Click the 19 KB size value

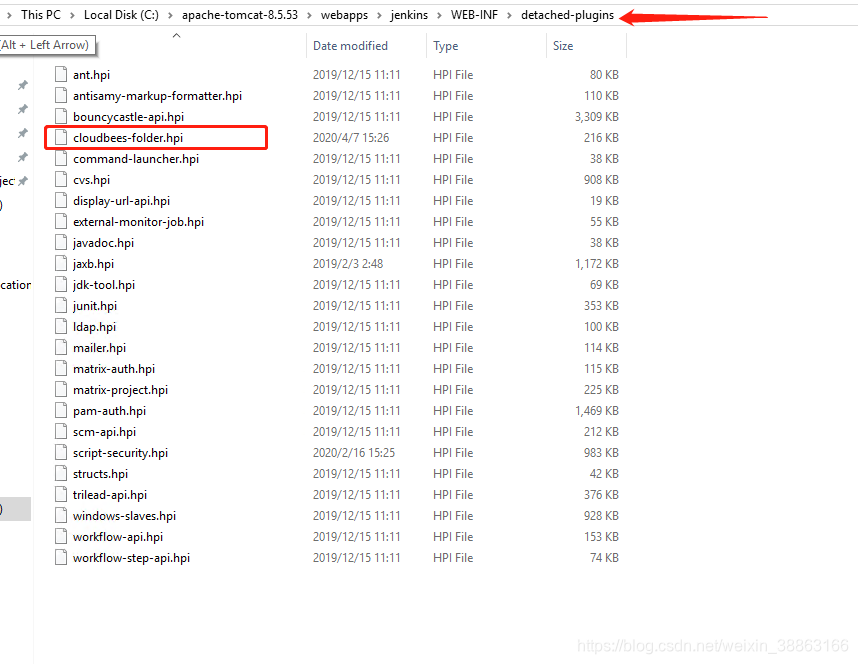604,201
